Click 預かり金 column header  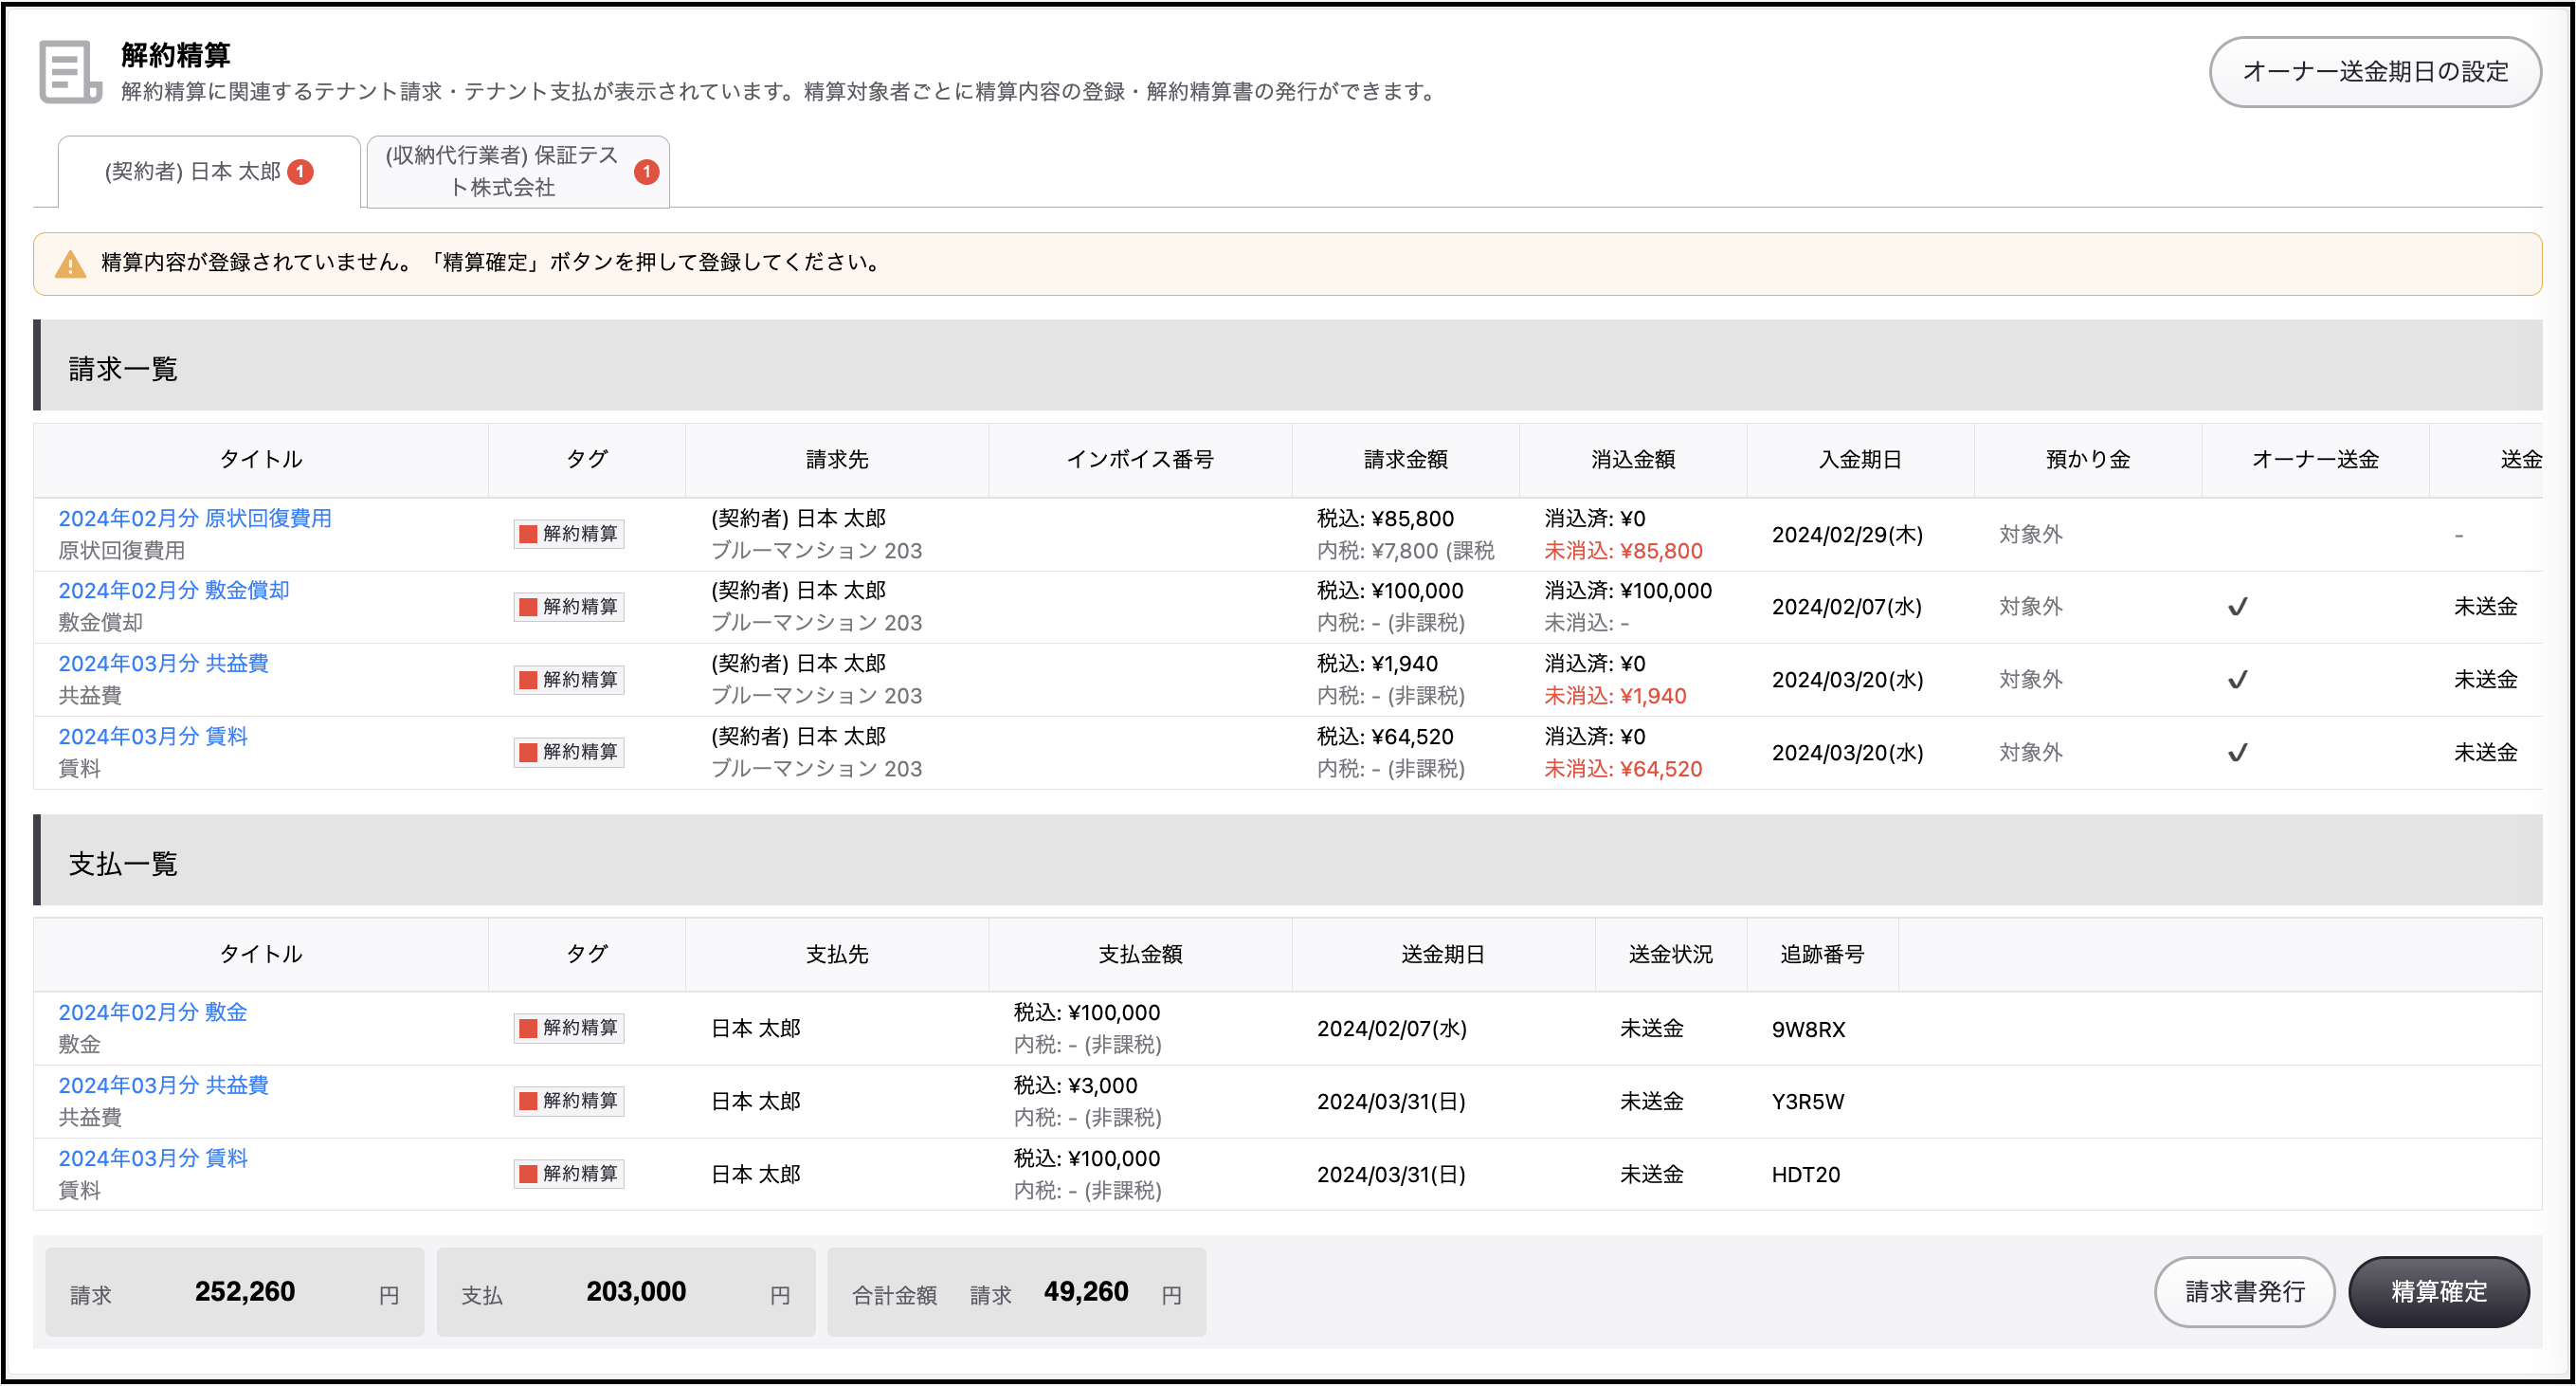(2088, 460)
